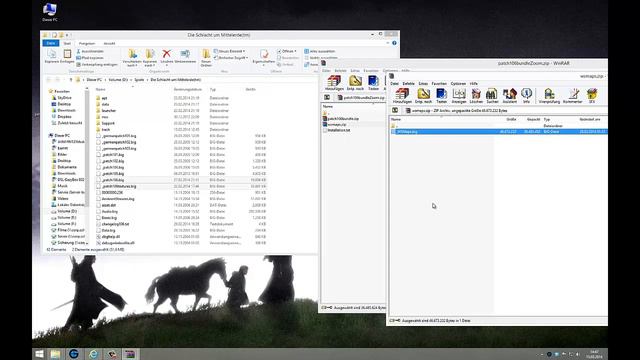Click the Kommentar toolbar icon in WinRAR
Screen dimensions: 640x360
573,96
